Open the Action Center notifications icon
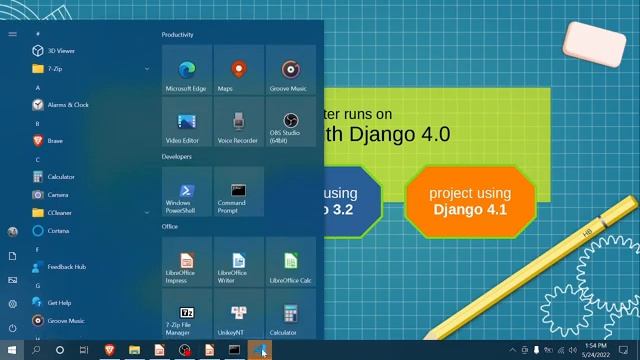 623,350
